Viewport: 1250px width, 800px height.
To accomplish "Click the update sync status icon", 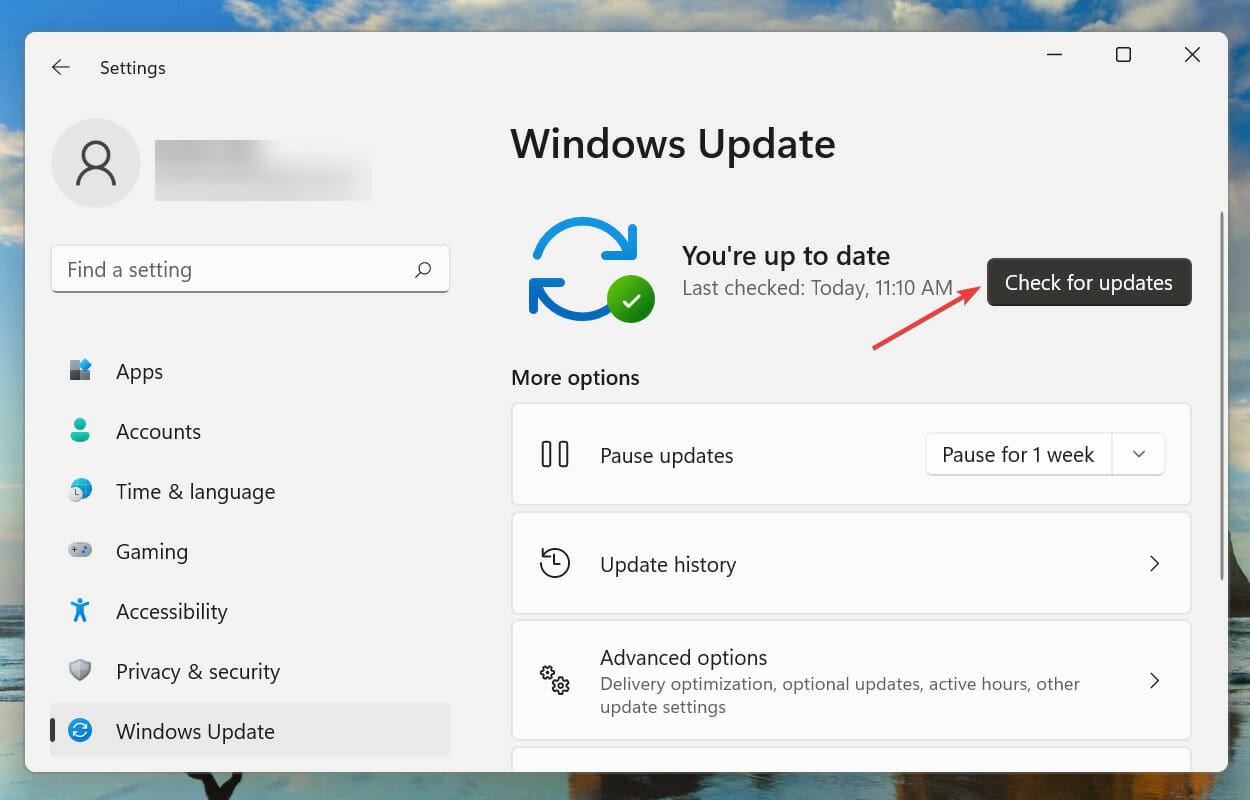I will 591,270.
